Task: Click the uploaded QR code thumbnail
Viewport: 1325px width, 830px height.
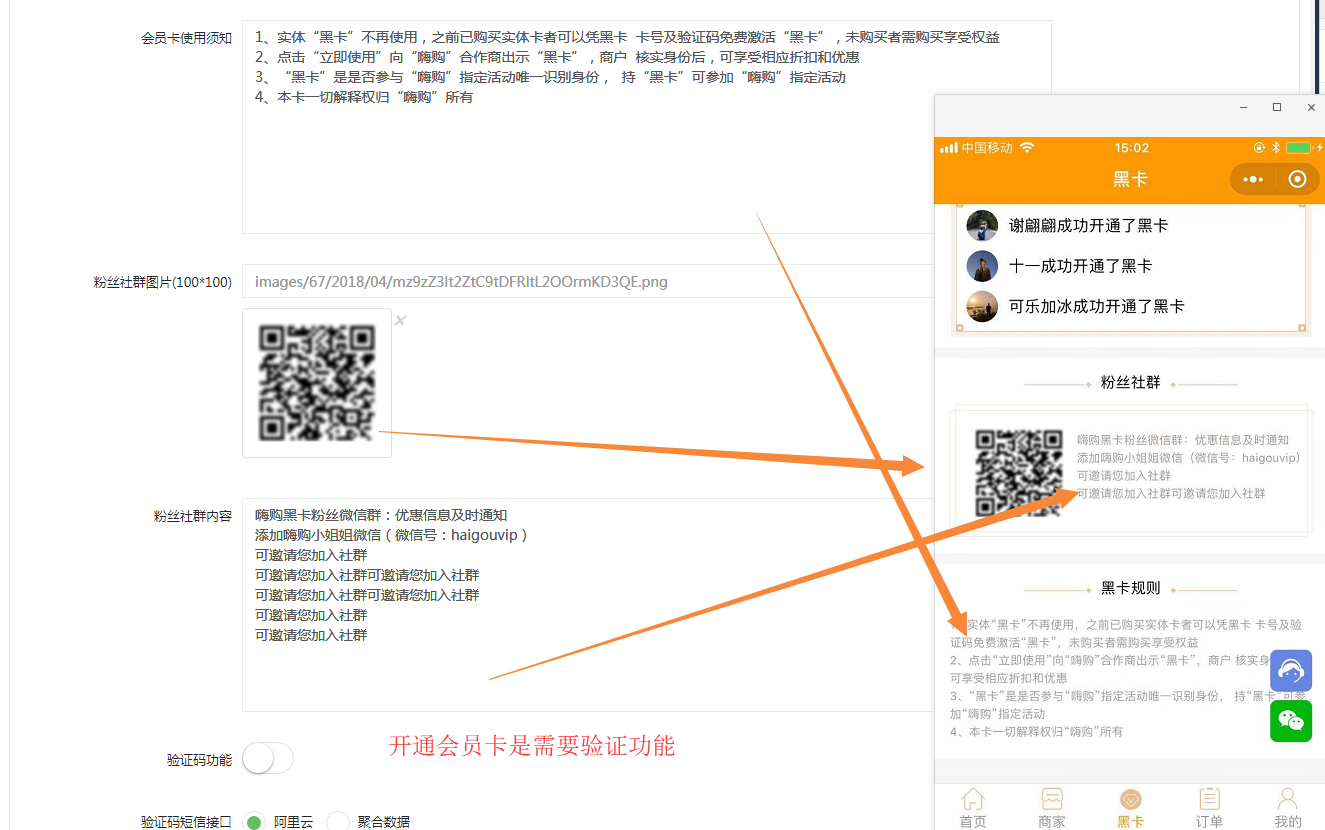Action: pyautogui.click(x=317, y=383)
